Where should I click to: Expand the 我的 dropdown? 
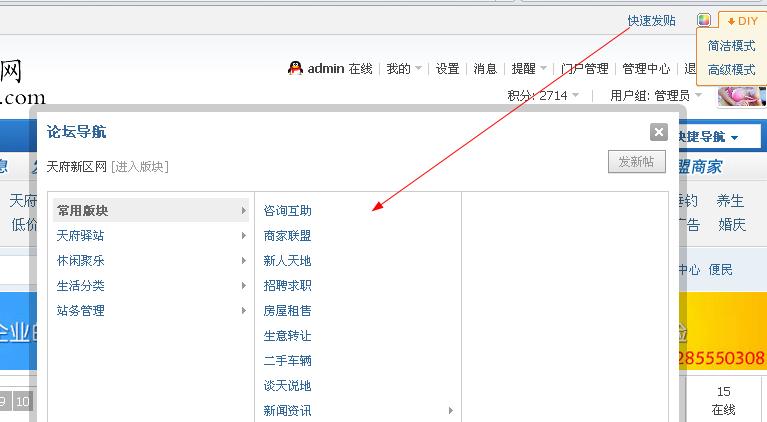404,68
